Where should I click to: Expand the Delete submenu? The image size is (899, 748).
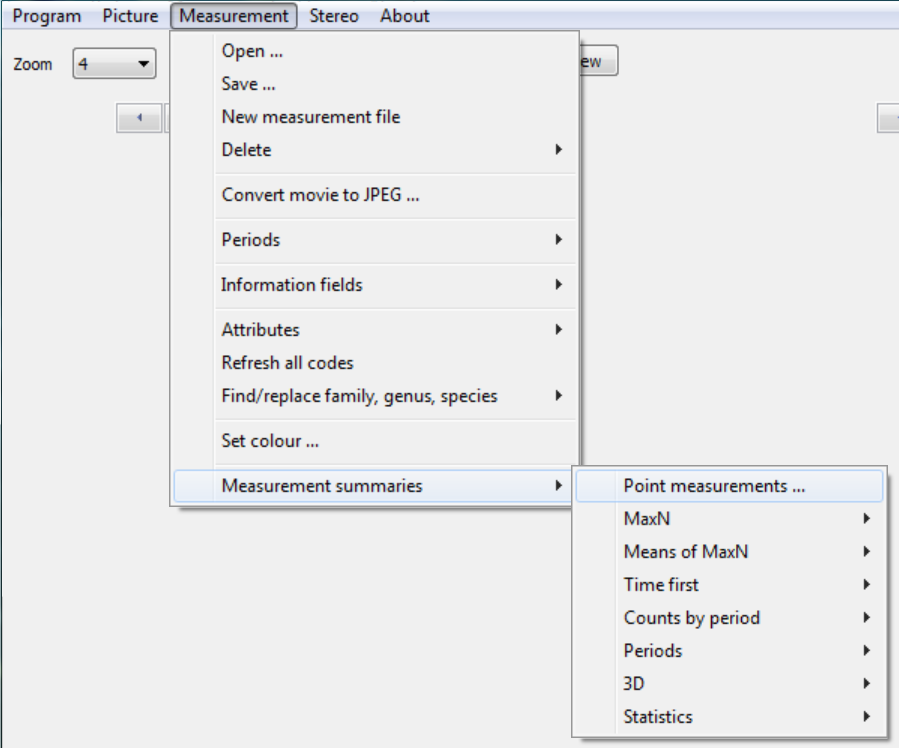point(247,150)
